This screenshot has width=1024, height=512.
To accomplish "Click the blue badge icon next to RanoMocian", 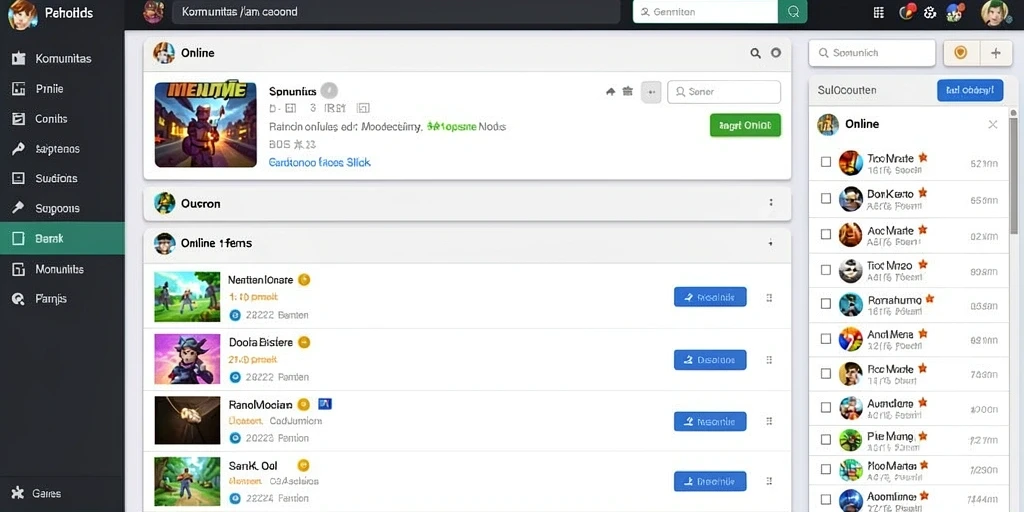I will pos(325,404).
